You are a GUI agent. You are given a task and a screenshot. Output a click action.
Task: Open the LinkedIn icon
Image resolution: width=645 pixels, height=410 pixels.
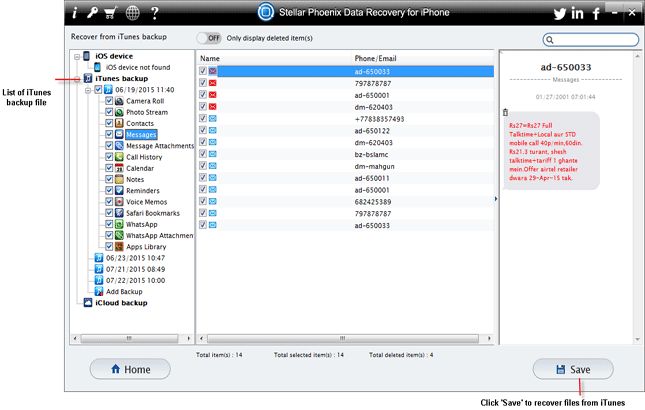(x=578, y=14)
